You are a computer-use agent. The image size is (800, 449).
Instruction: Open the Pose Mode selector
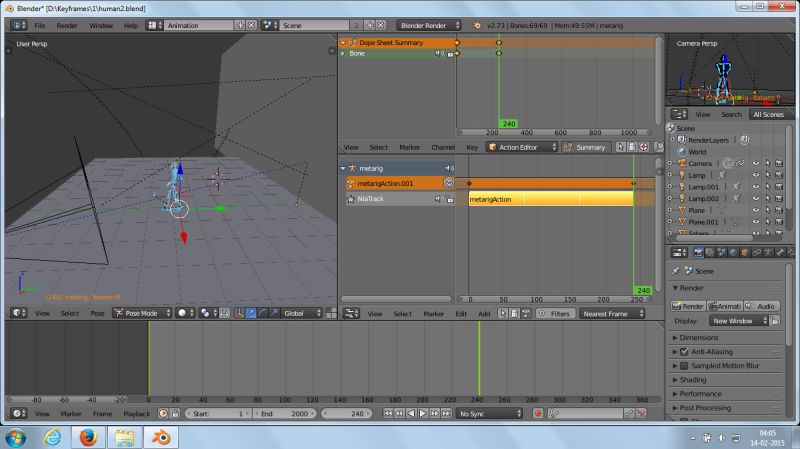(x=142, y=313)
